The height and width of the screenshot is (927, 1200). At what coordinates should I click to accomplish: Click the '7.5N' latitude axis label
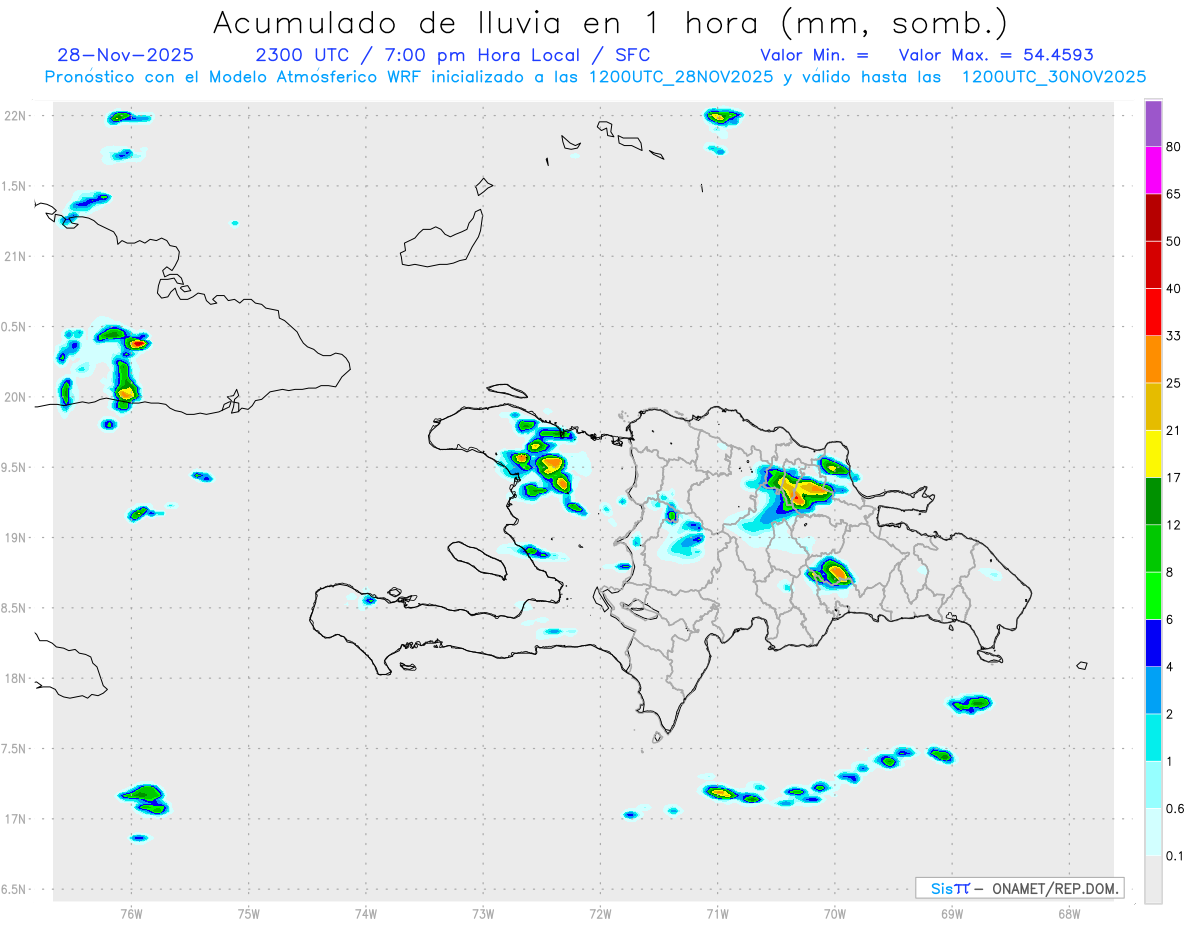click(15, 748)
